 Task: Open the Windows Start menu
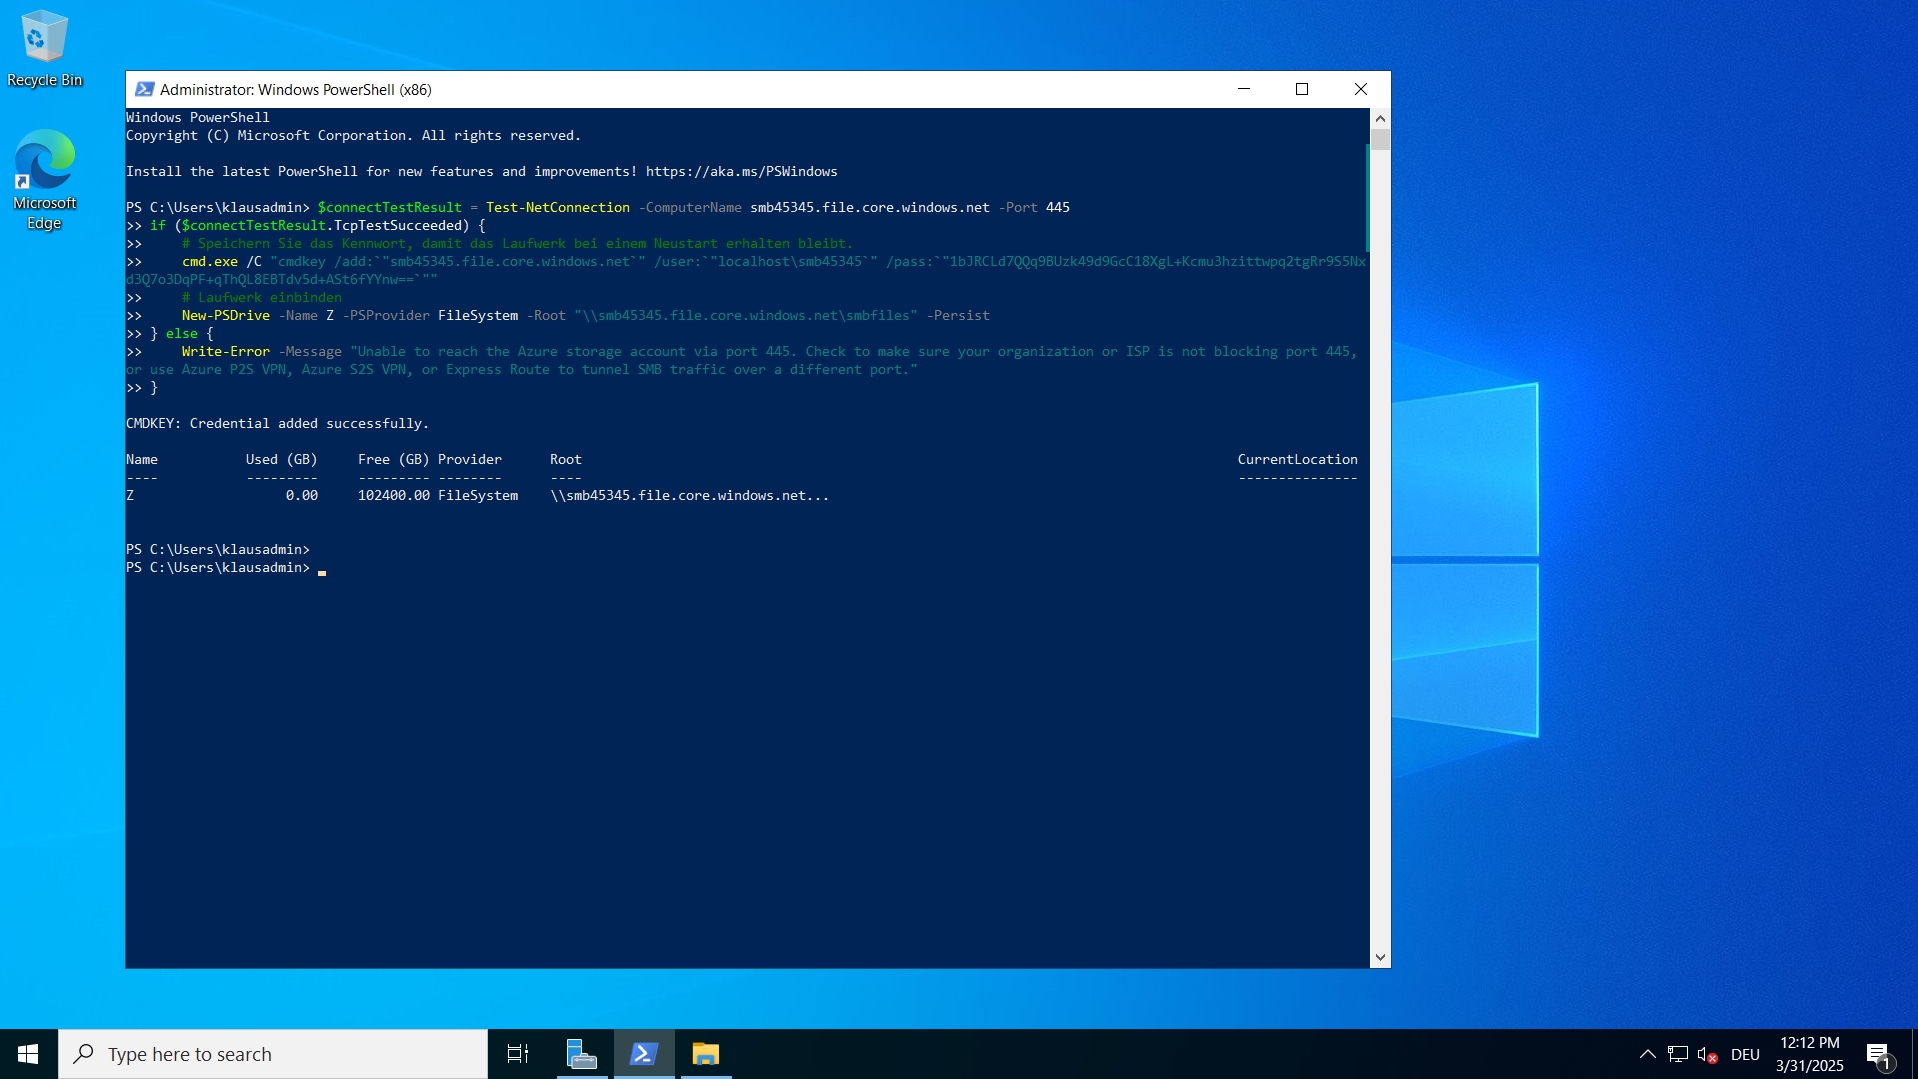pos(28,1054)
